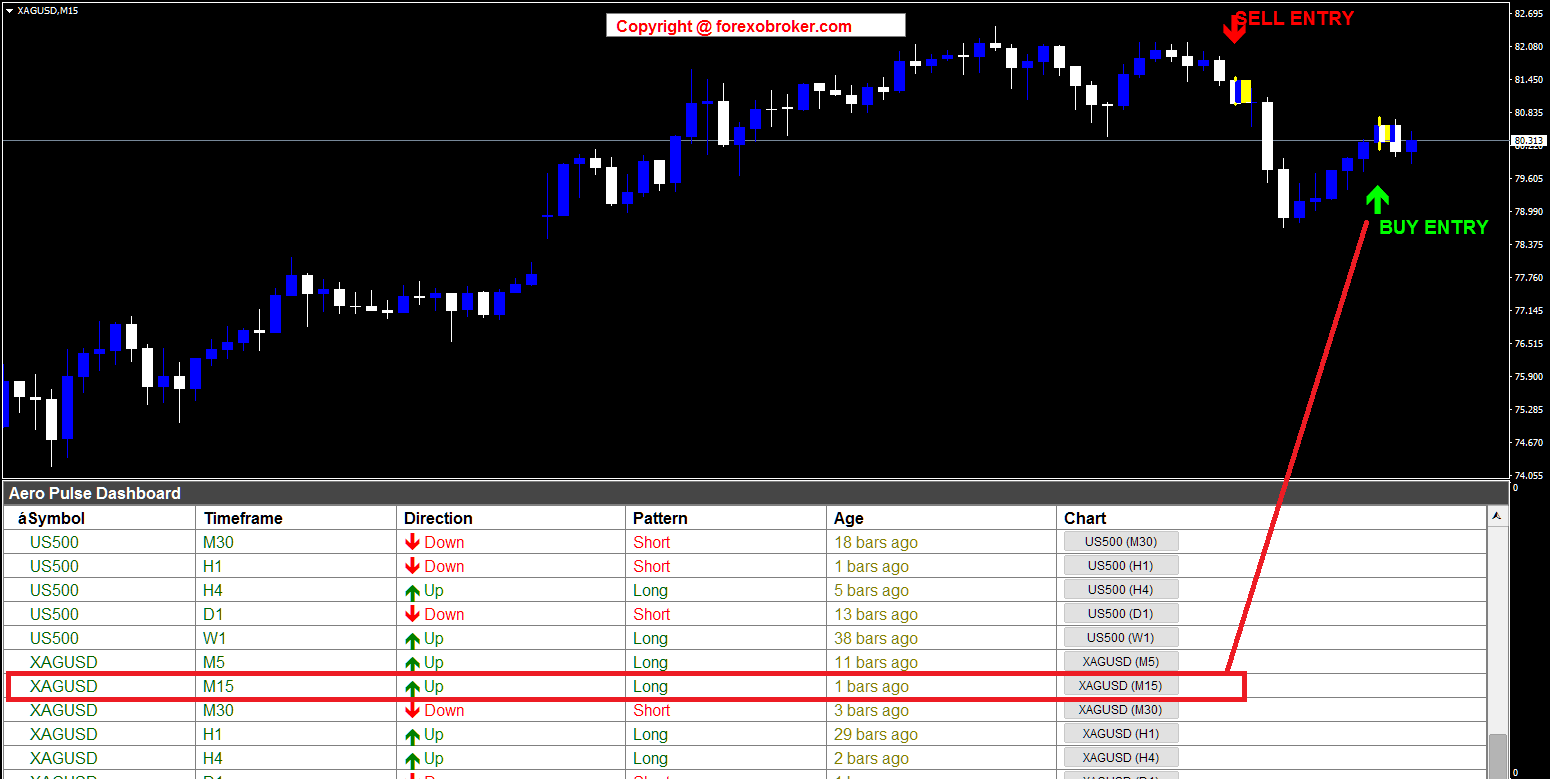Screen dimensions: 1550x779
Task: Open the US500 (M30) chart button
Action: click(x=1120, y=542)
